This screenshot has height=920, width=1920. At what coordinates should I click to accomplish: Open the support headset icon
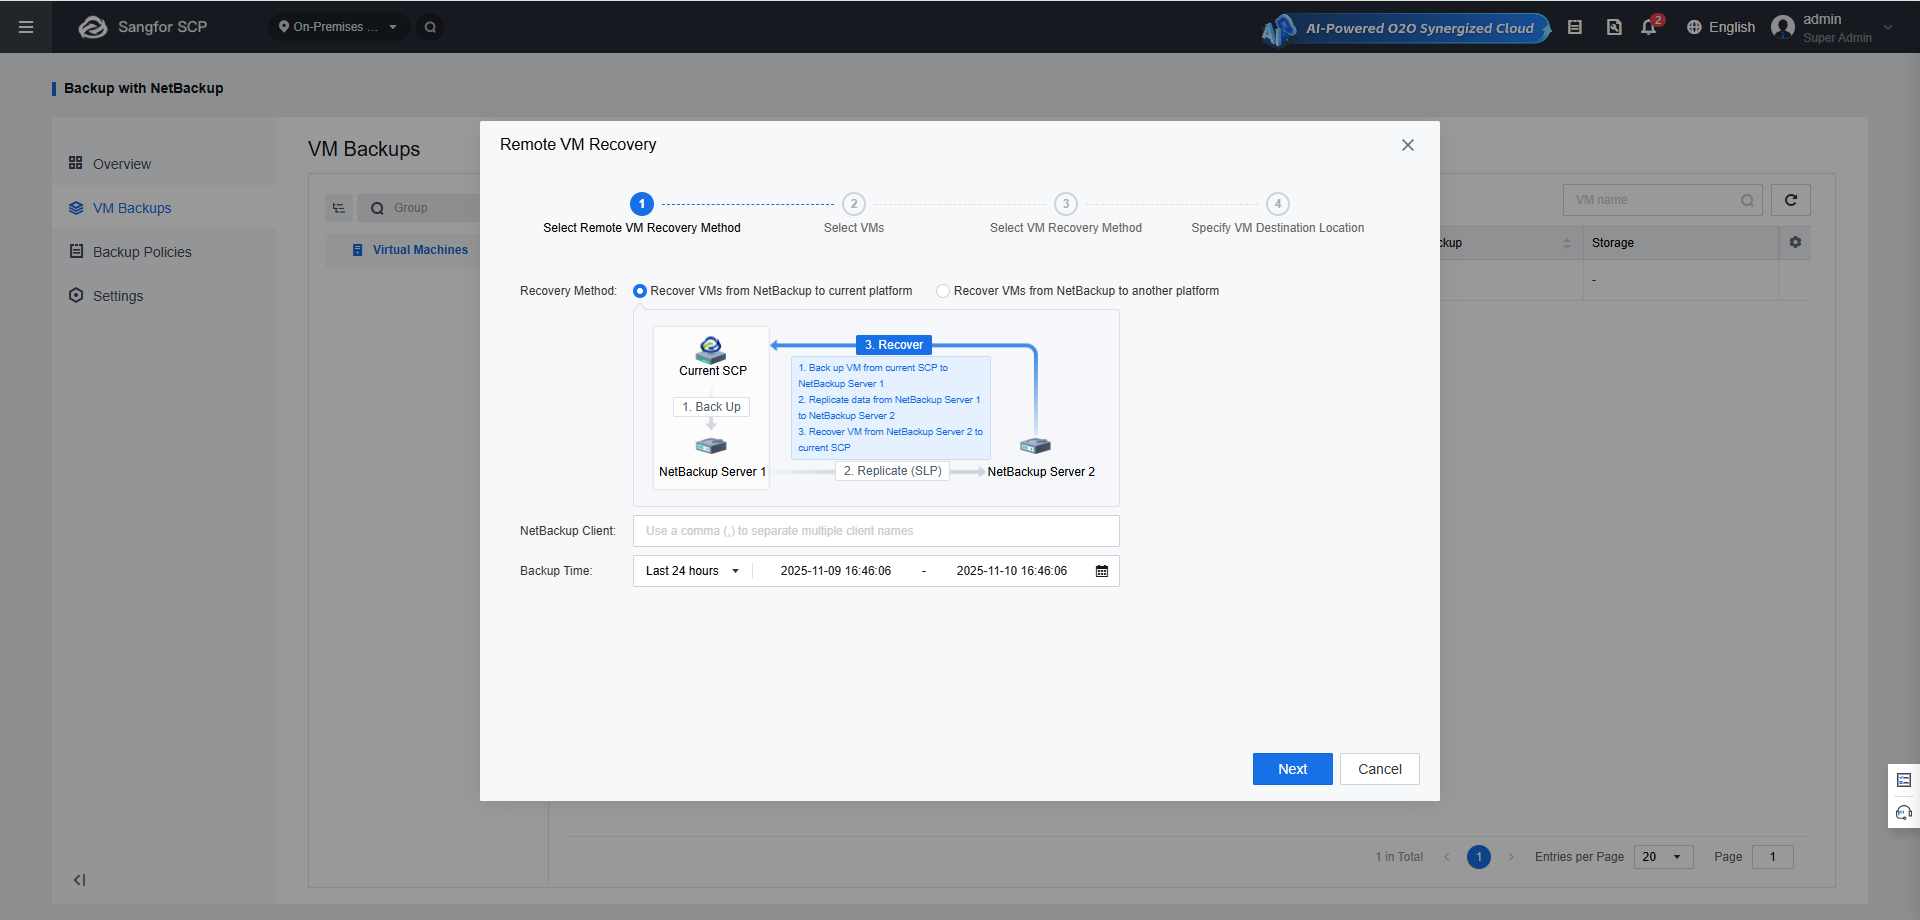pos(1904,812)
